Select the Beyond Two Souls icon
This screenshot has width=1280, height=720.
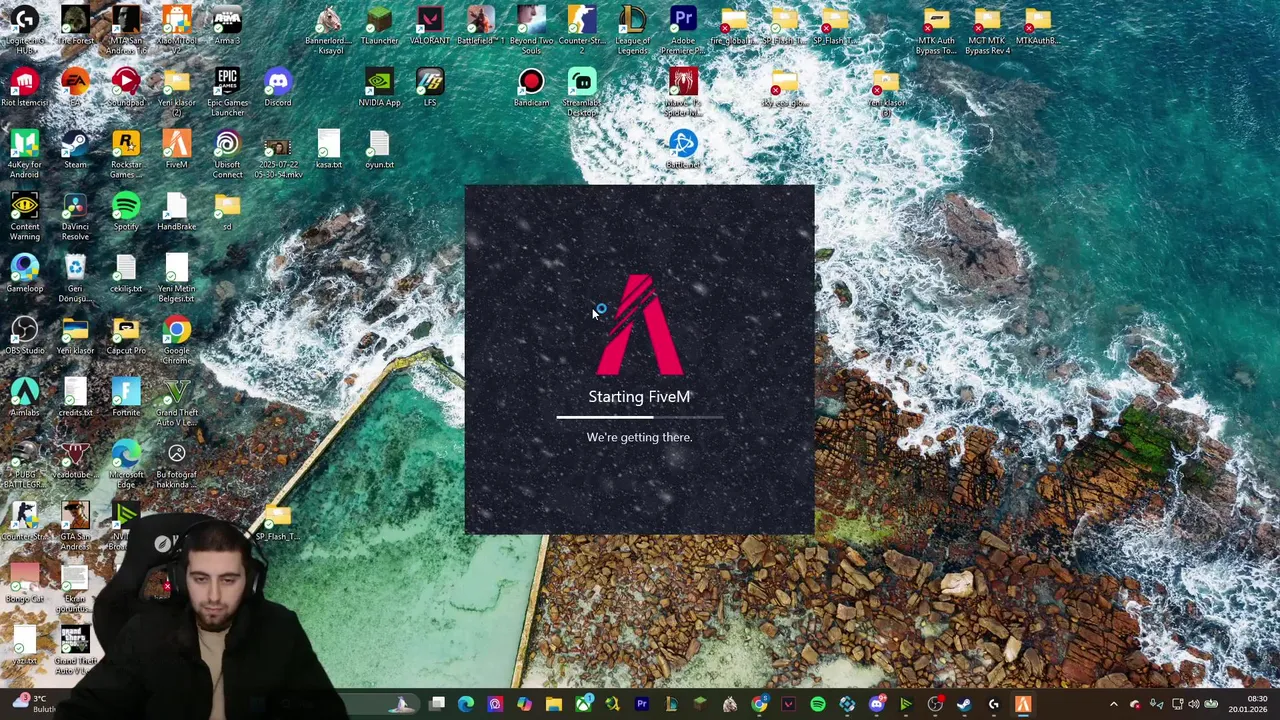pyautogui.click(x=531, y=28)
